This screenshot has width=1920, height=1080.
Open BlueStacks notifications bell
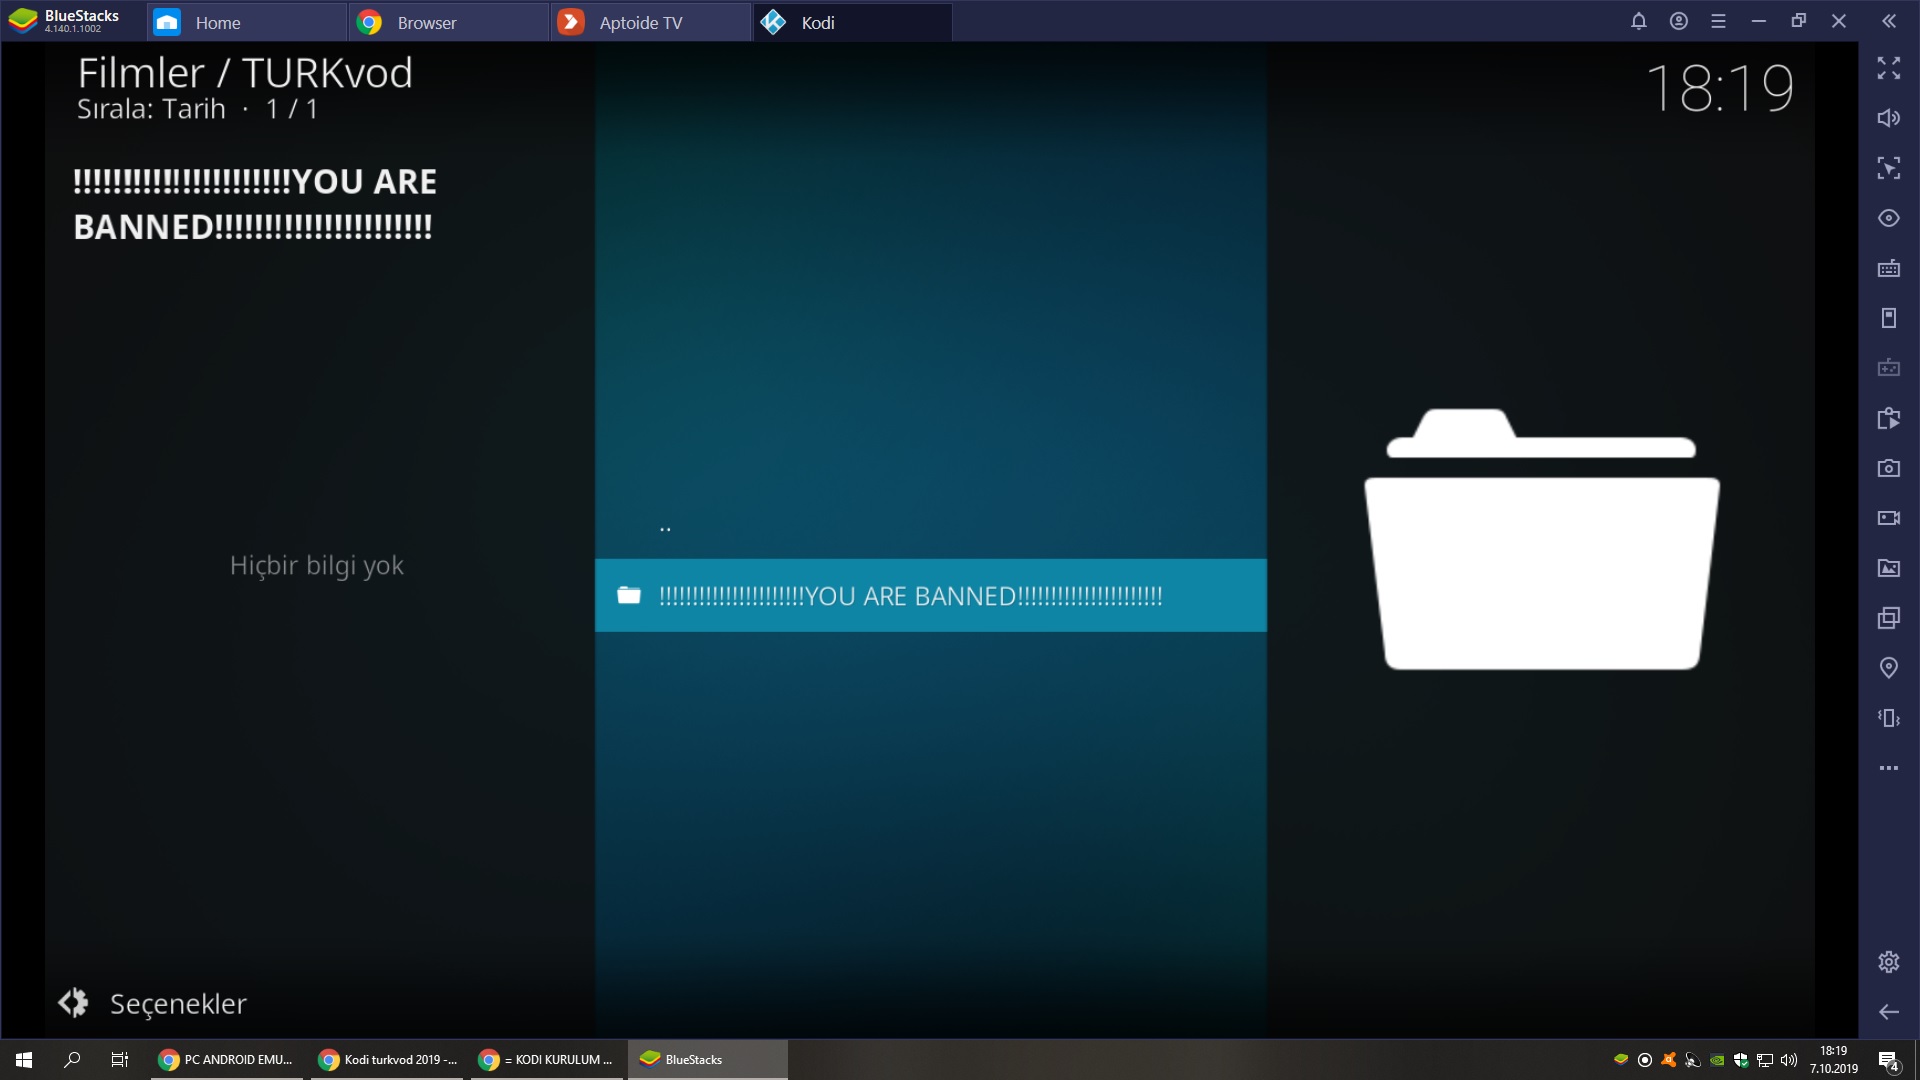pyautogui.click(x=1638, y=21)
